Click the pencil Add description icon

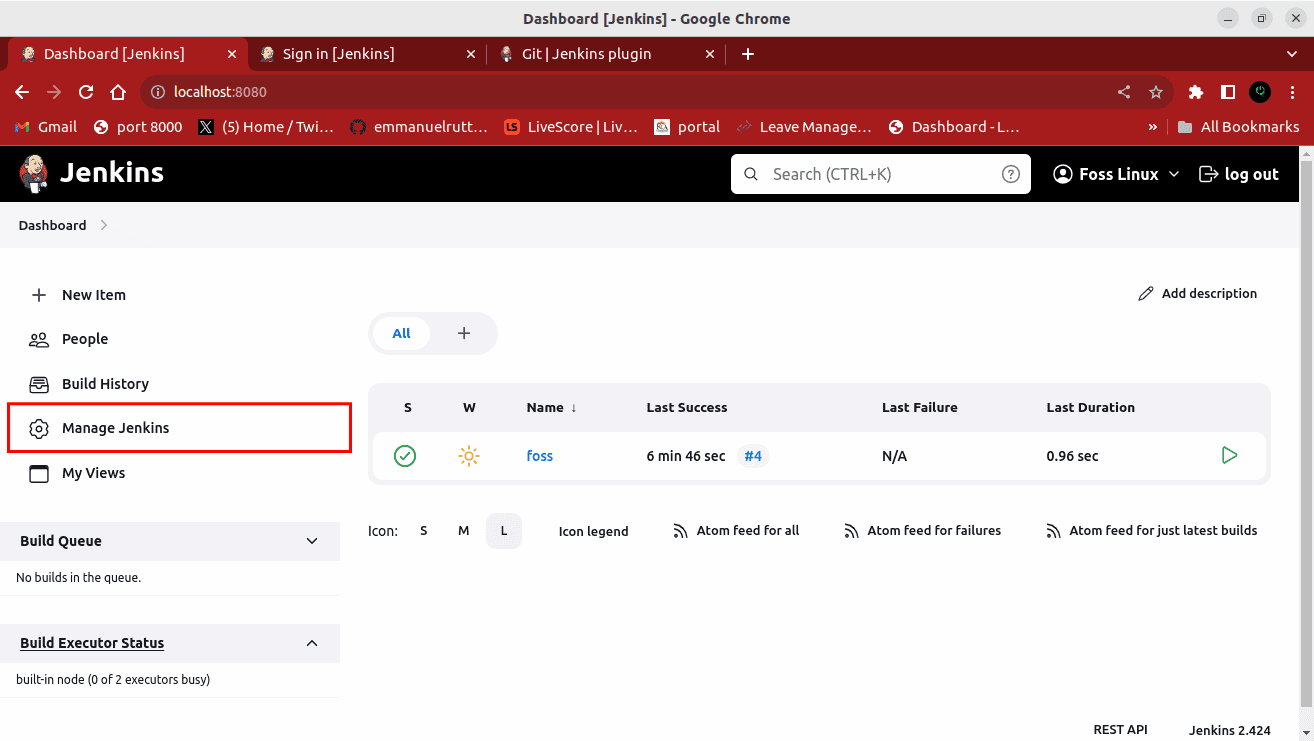(x=1146, y=294)
